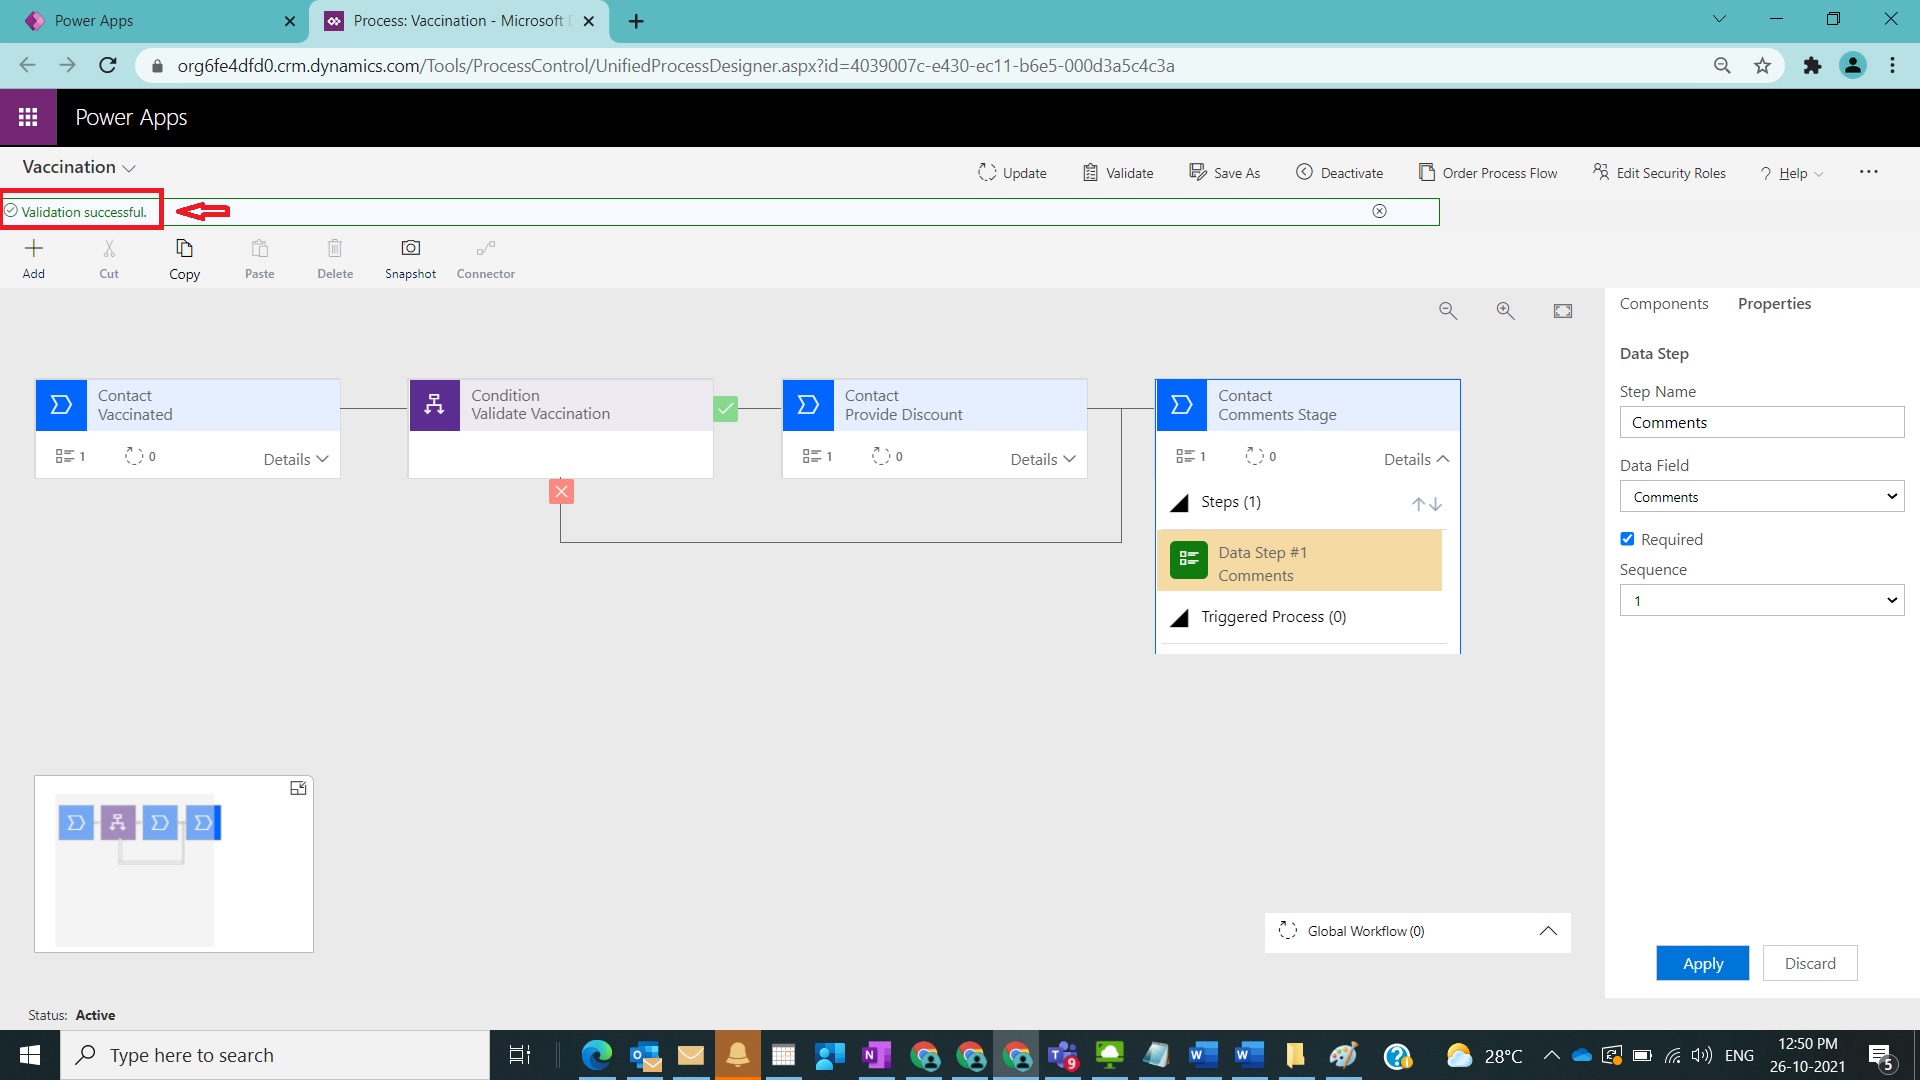Click the zoom in magnifier icon
Viewport: 1920px width, 1080px height.
pyautogui.click(x=1505, y=310)
